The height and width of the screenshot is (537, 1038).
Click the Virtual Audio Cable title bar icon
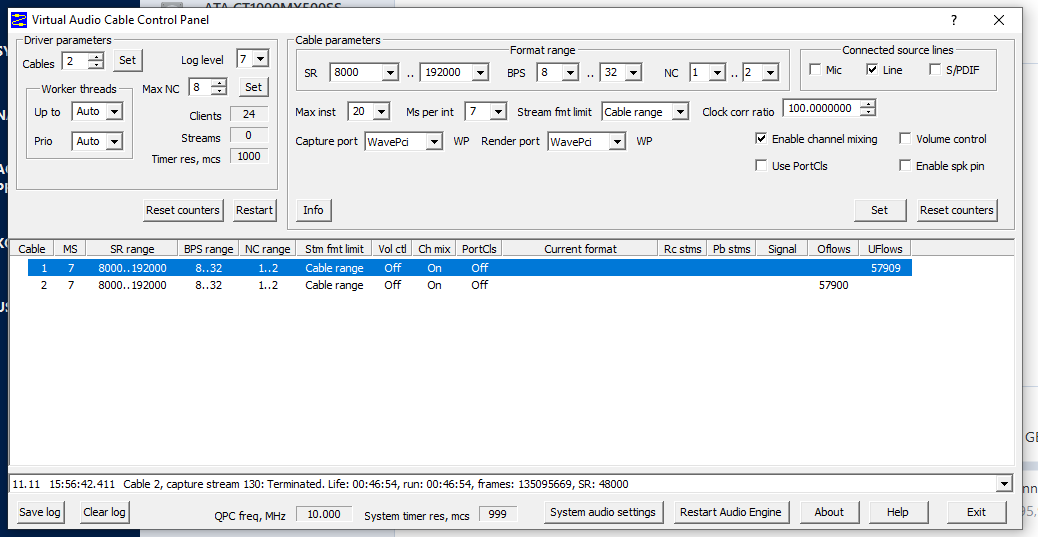[19, 20]
